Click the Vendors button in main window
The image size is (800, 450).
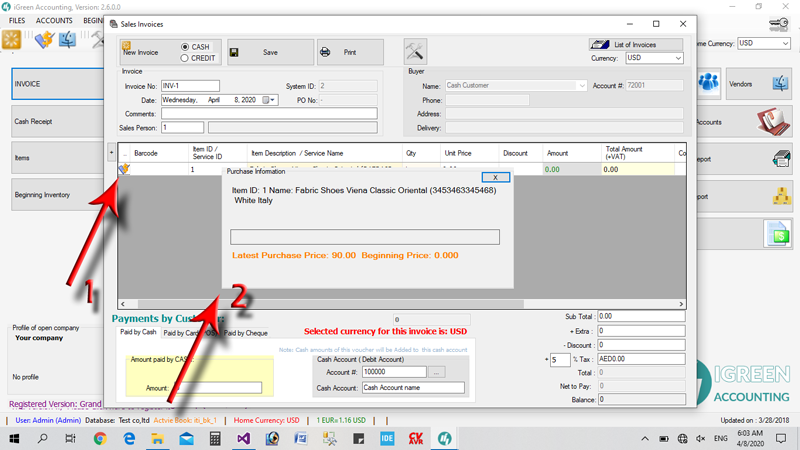coord(759,84)
